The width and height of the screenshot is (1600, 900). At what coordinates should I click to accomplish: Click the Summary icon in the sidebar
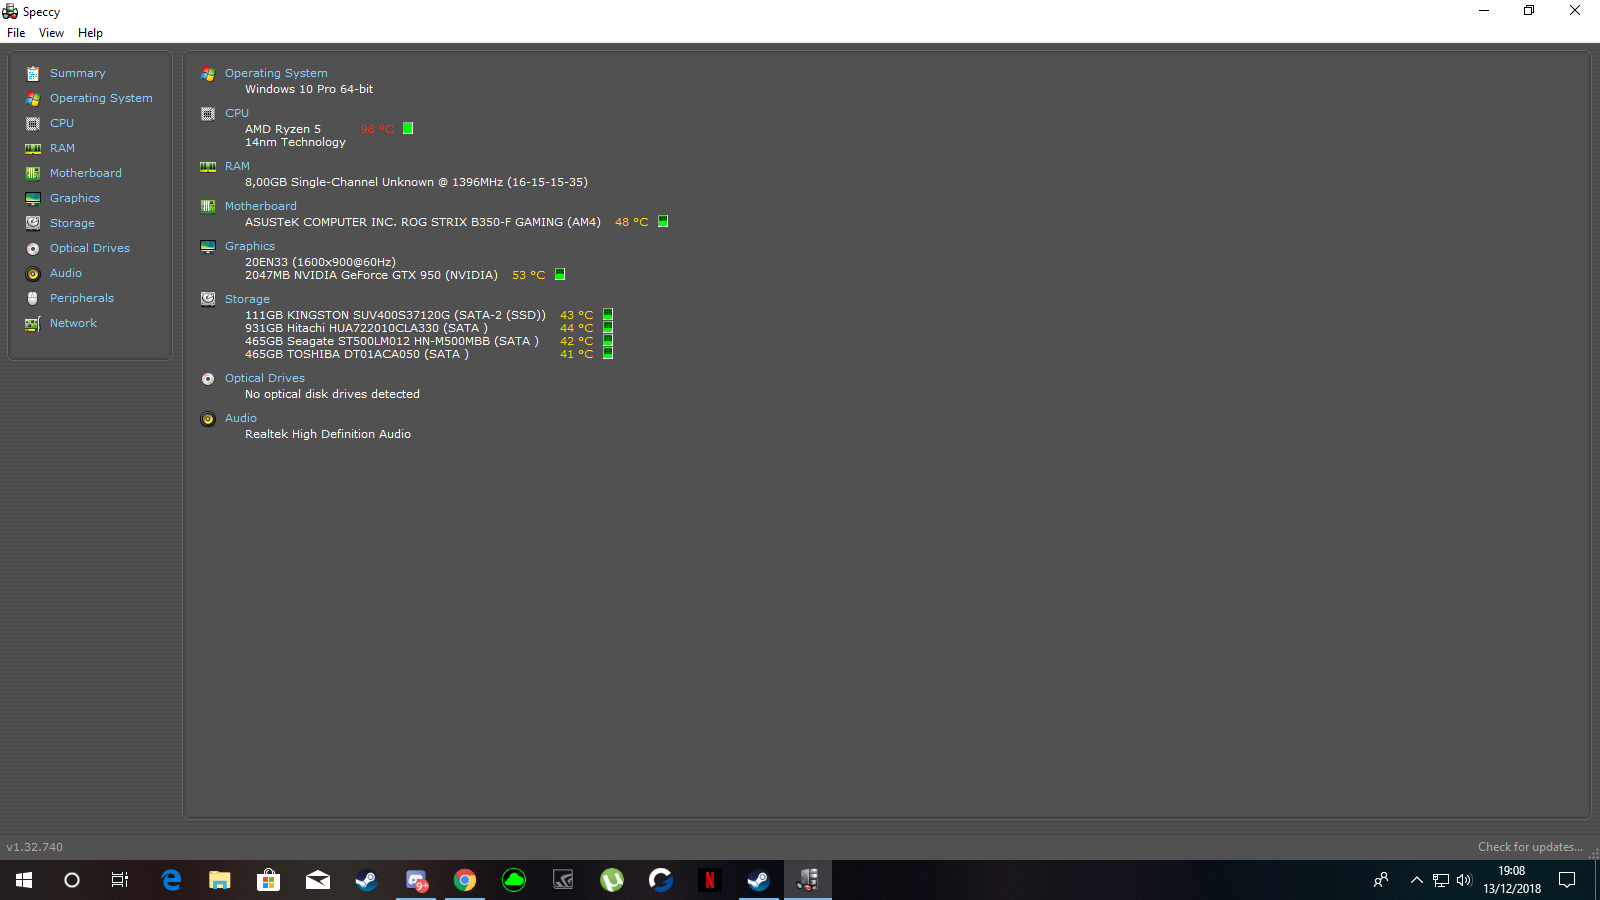coord(33,73)
